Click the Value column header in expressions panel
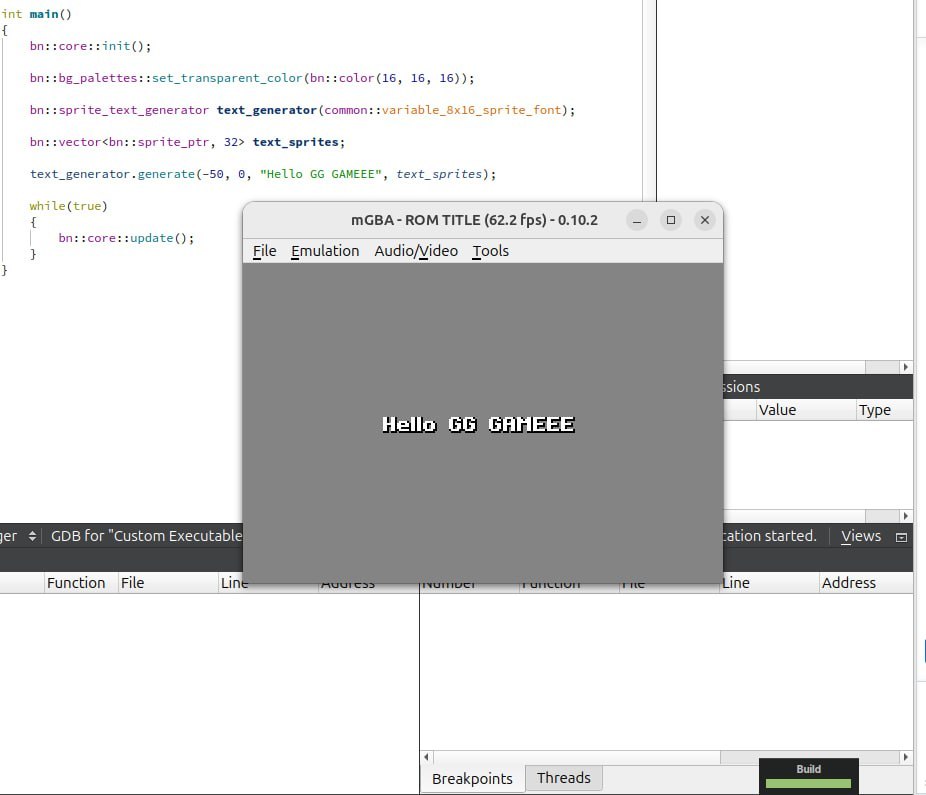The height and width of the screenshot is (795, 926). point(806,410)
